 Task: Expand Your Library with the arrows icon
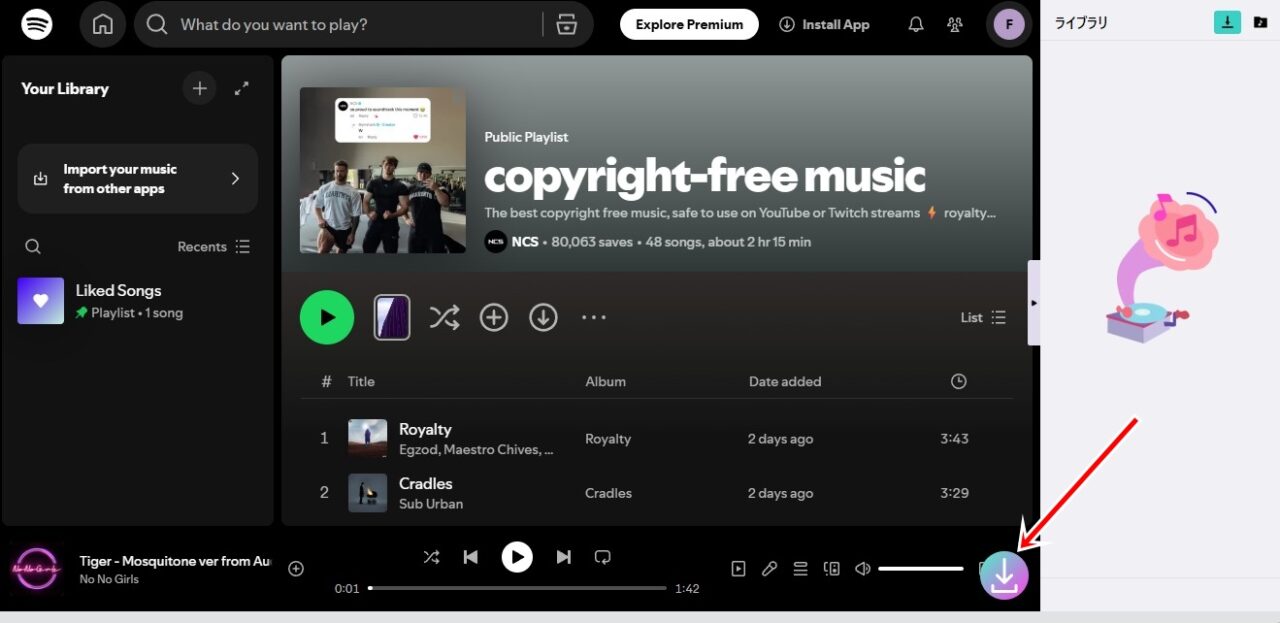coord(241,89)
